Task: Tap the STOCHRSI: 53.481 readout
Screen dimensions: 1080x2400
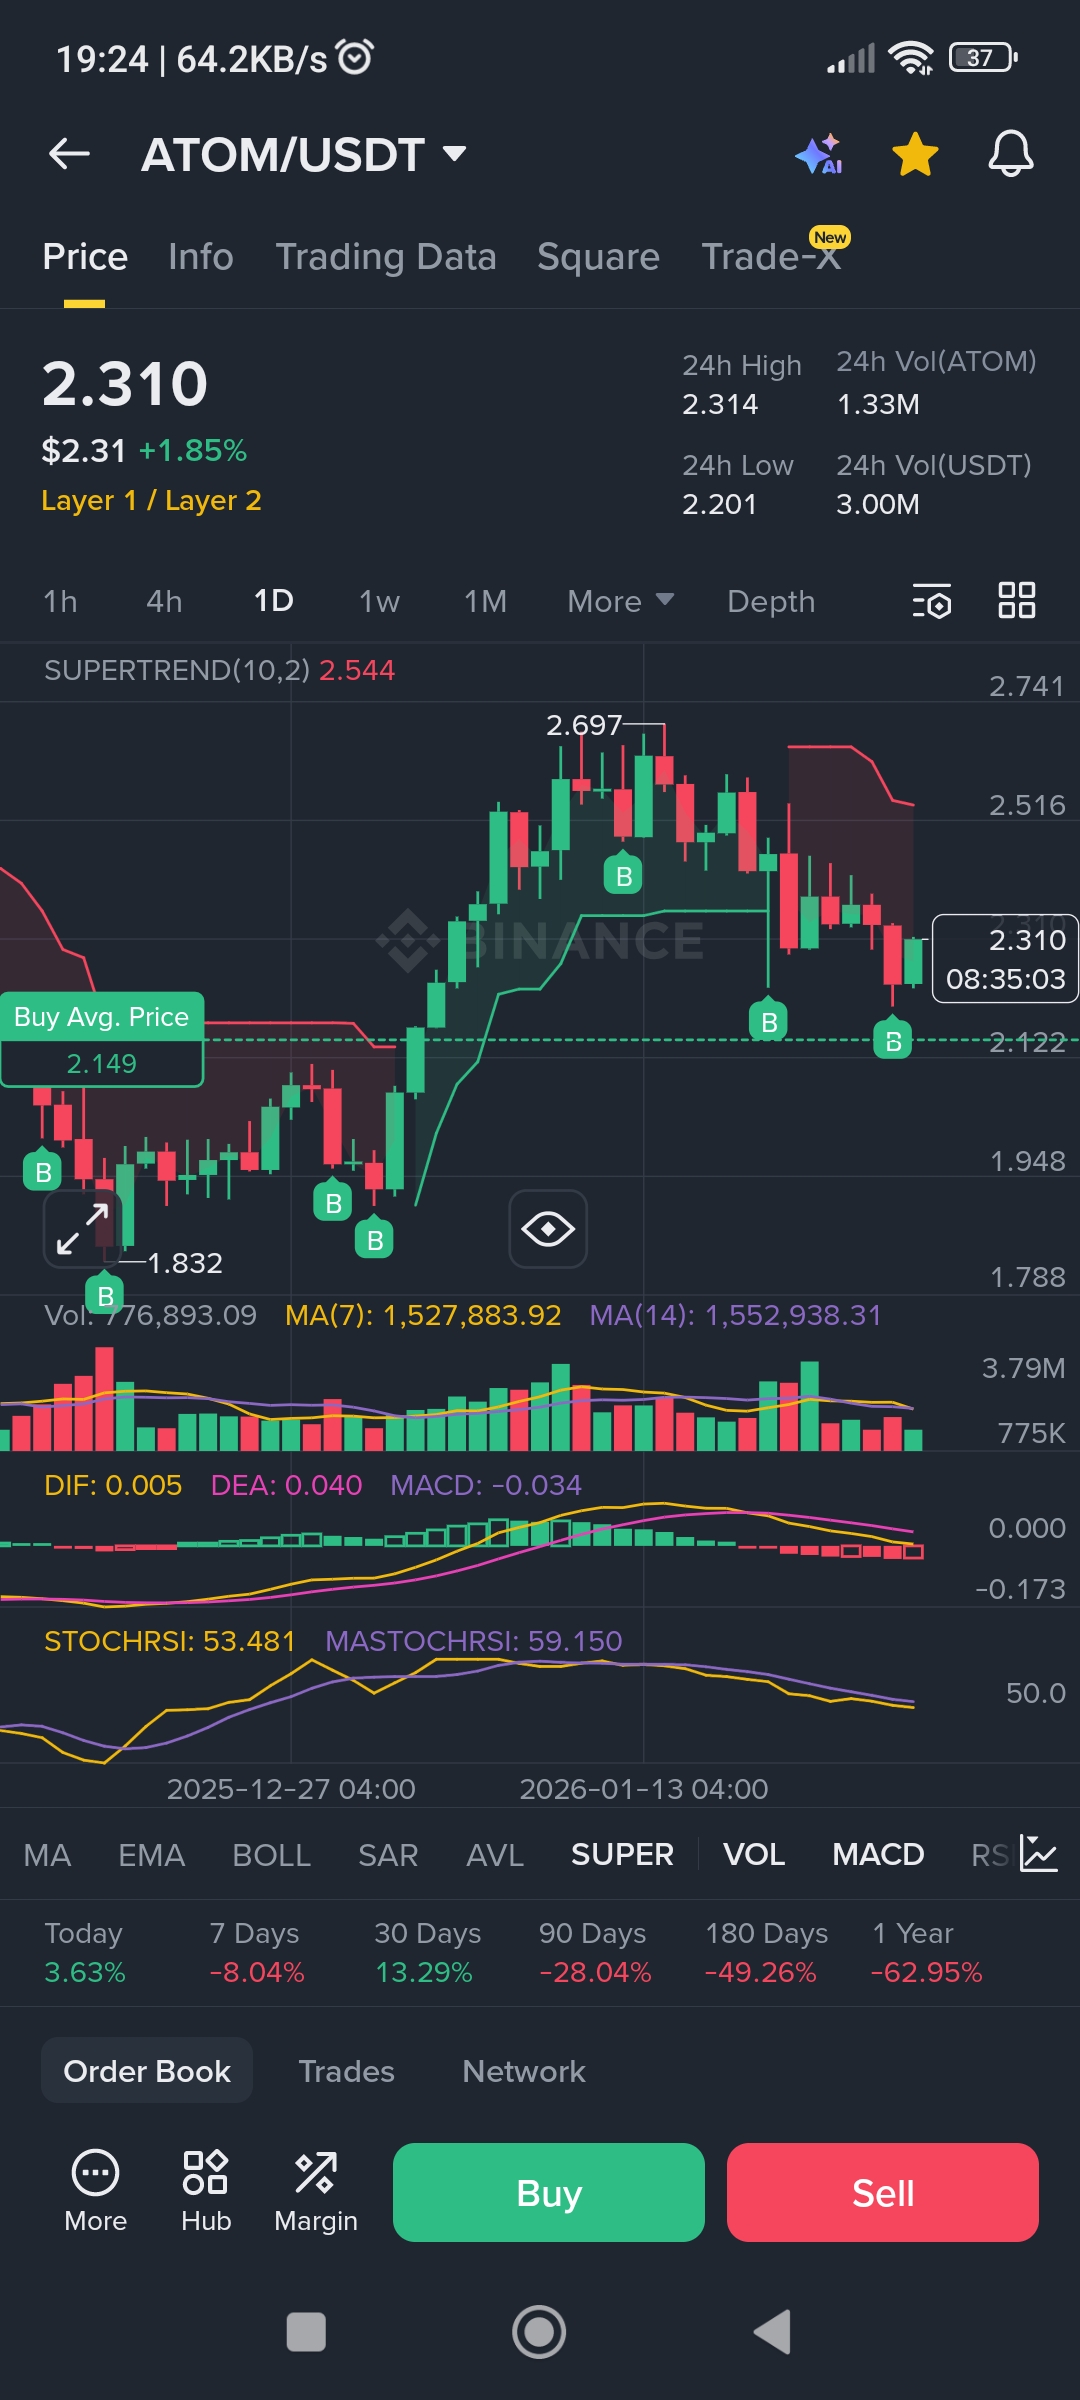Action: click(x=170, y=1641)
